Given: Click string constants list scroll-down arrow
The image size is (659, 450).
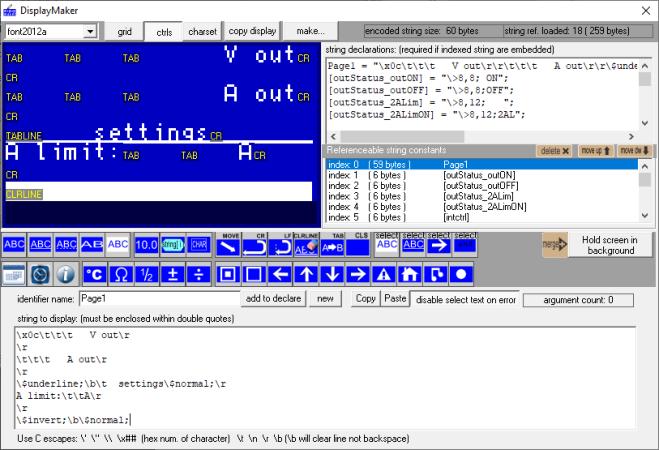Looking at the screenshot, I should [x=645, y=216].
